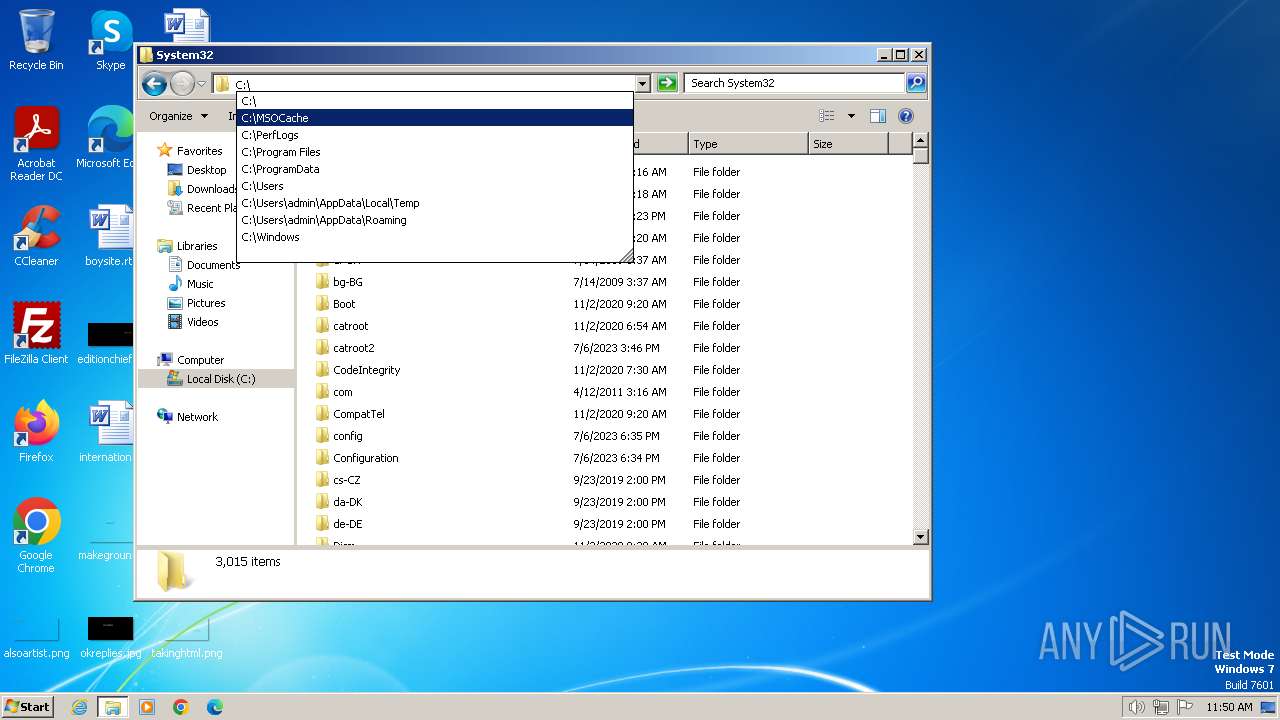This screenshot has height=720, width=1280.
Task: Select Computer in navigation pane
Action: tap(200, 360)
